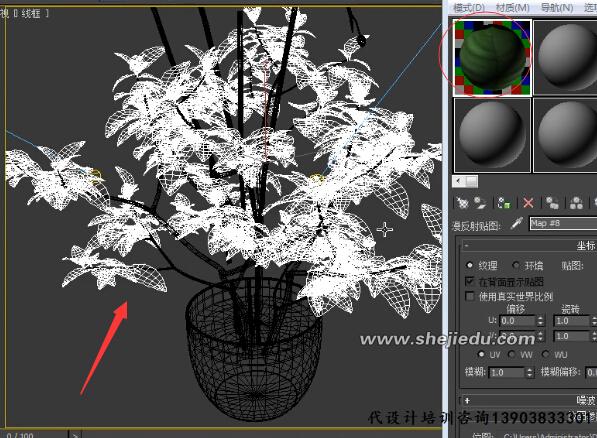Assign material to selection icon
597x438 pixels.
pos(504,203)
